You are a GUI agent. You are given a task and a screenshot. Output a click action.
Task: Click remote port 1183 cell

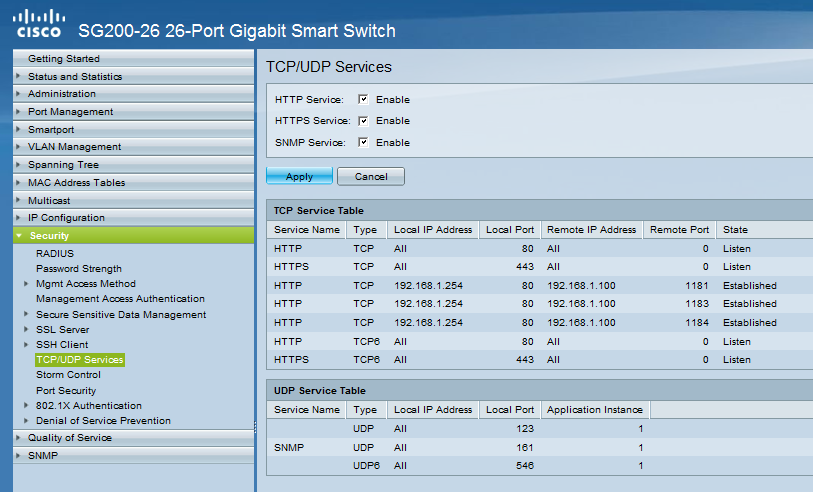696,304
